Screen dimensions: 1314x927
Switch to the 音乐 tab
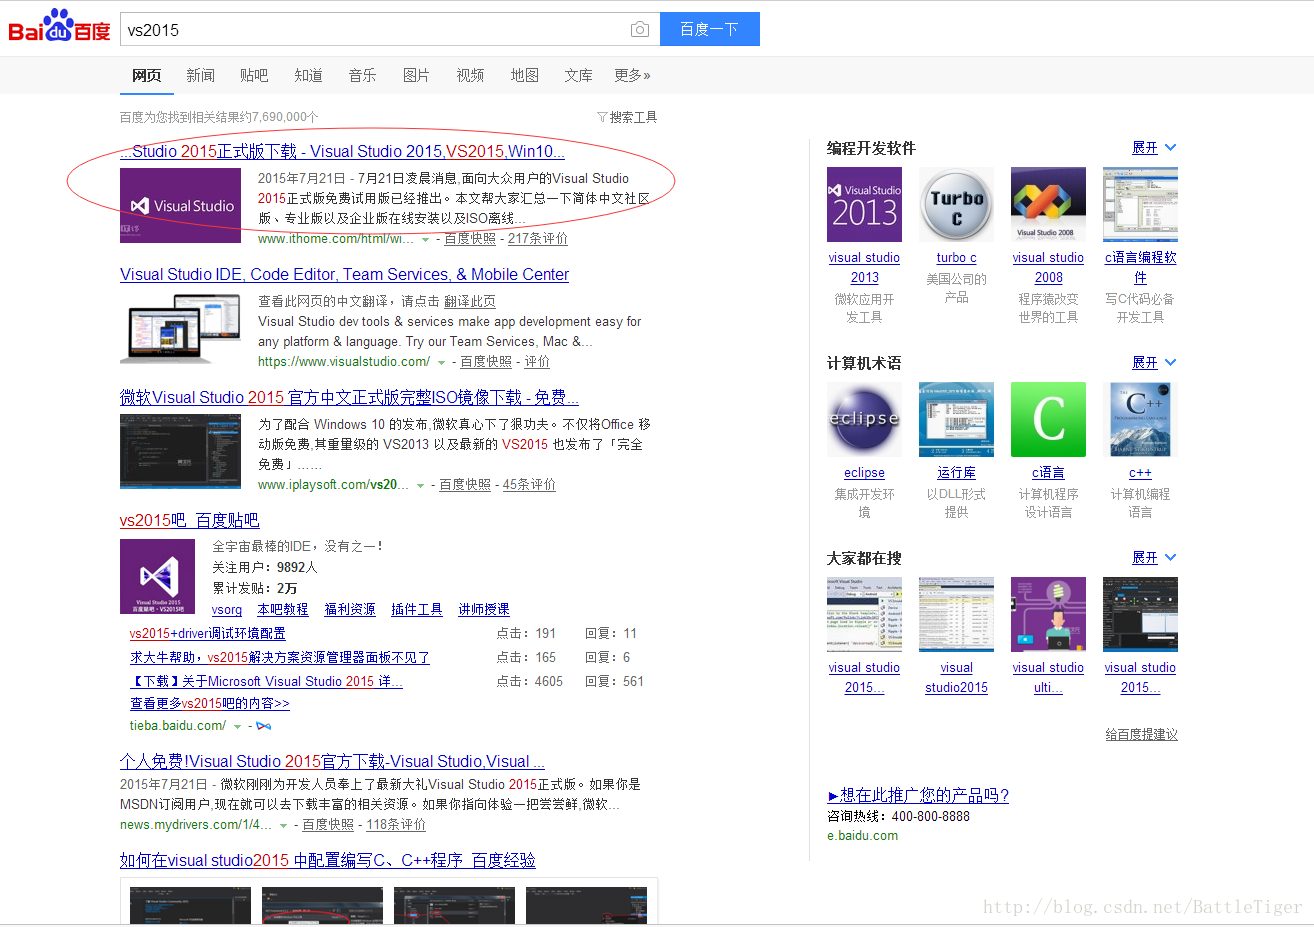coord(362,75)
